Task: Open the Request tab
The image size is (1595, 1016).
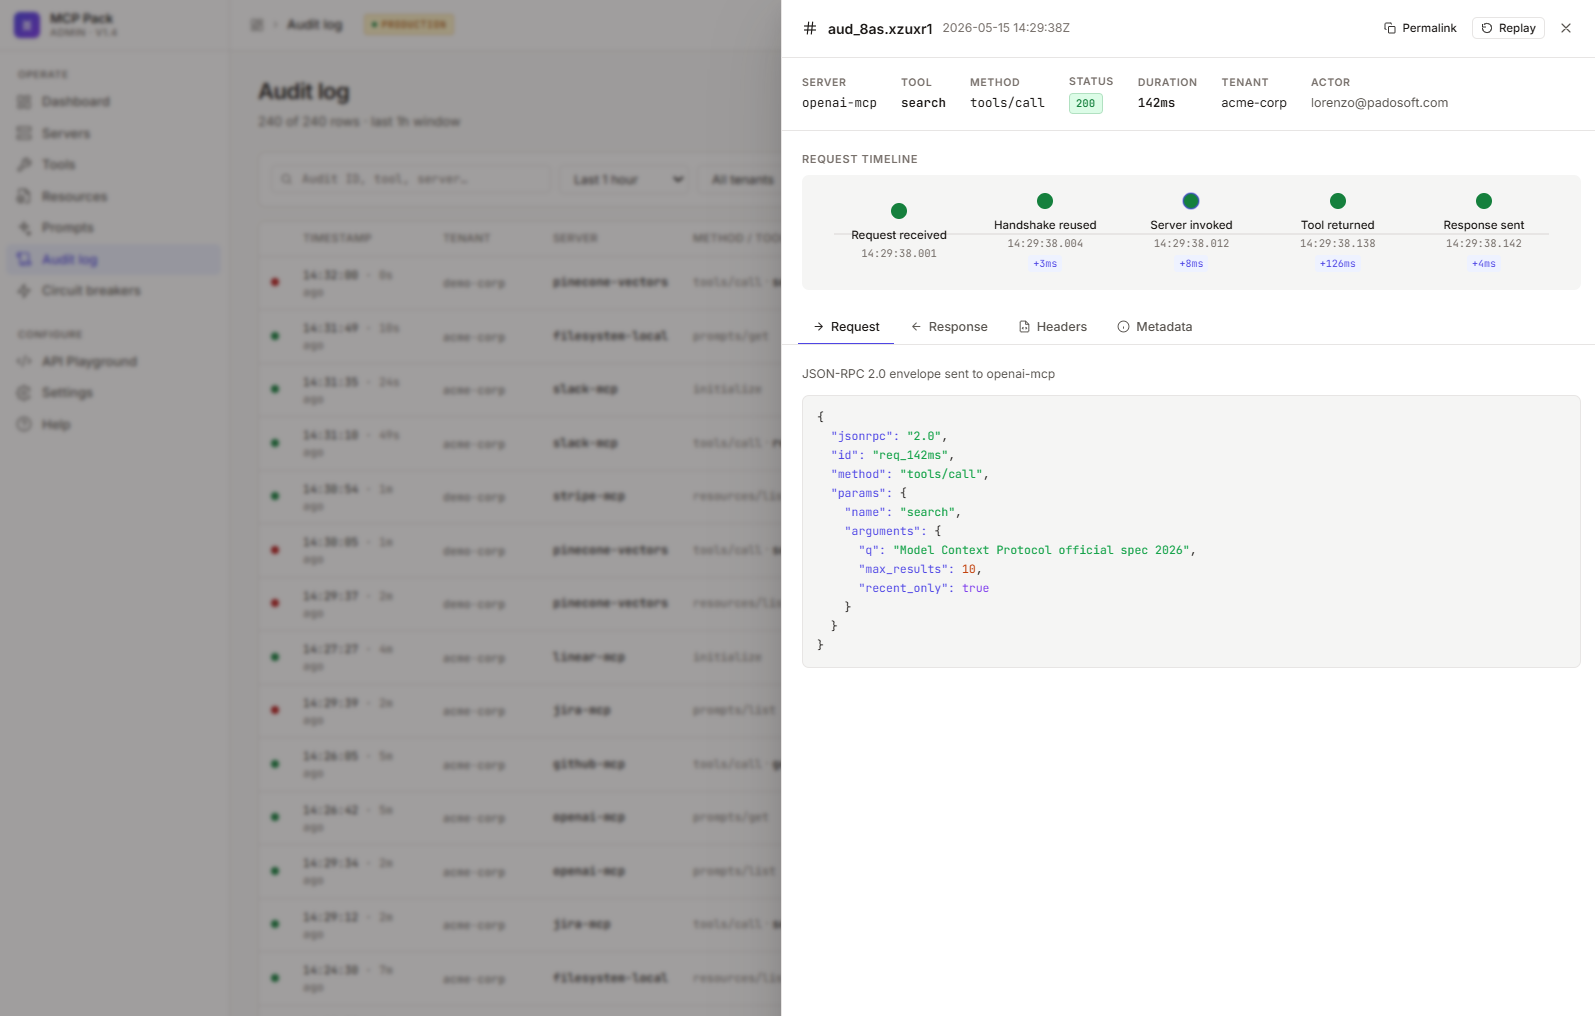Action: pyautogui.click(x=846, y=327)
